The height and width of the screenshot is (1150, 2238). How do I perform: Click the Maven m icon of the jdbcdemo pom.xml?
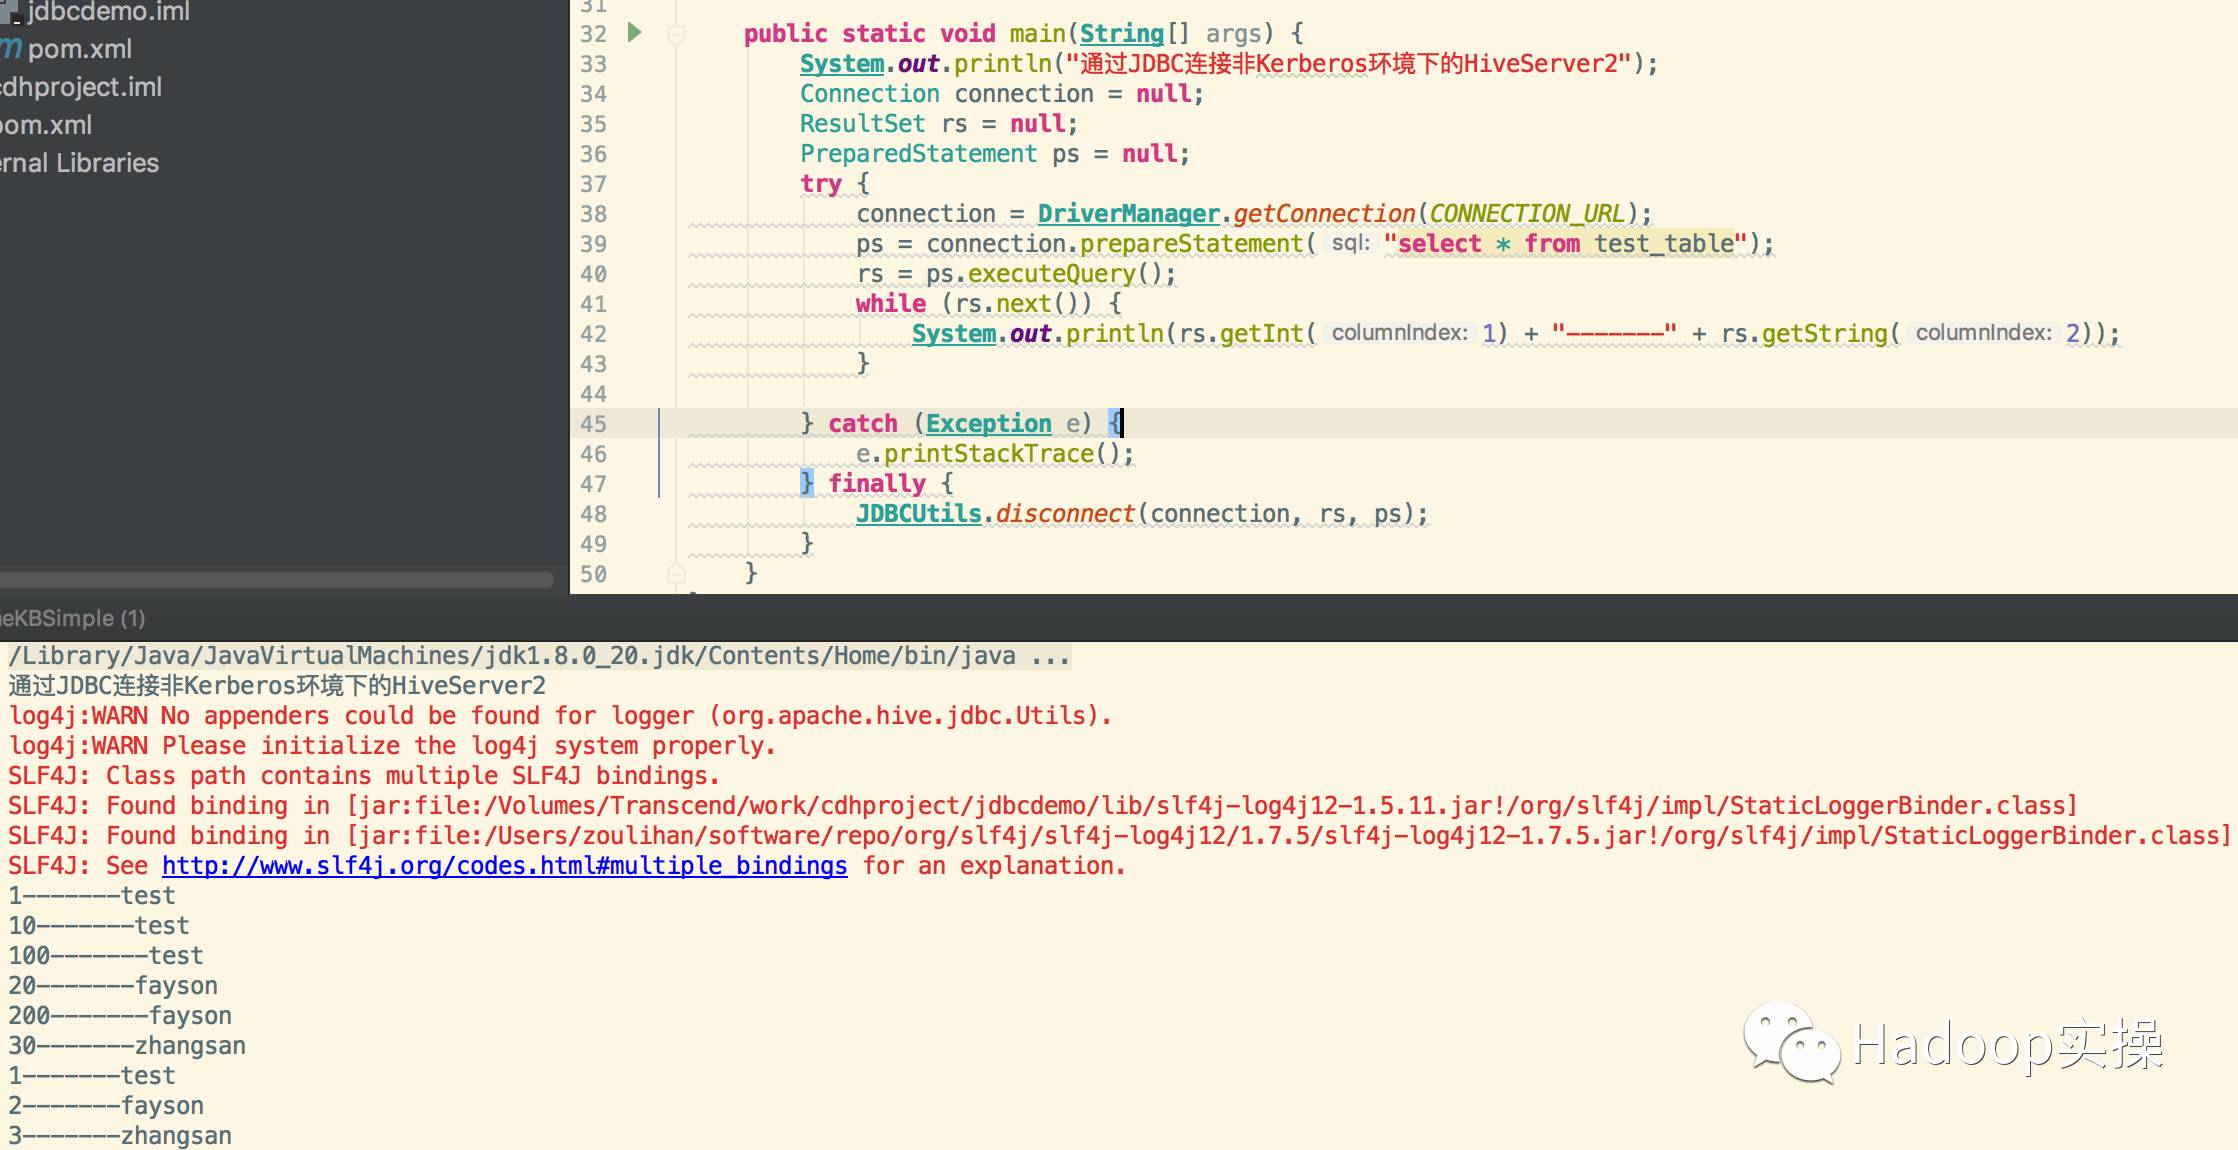click(x=11, y=48)
